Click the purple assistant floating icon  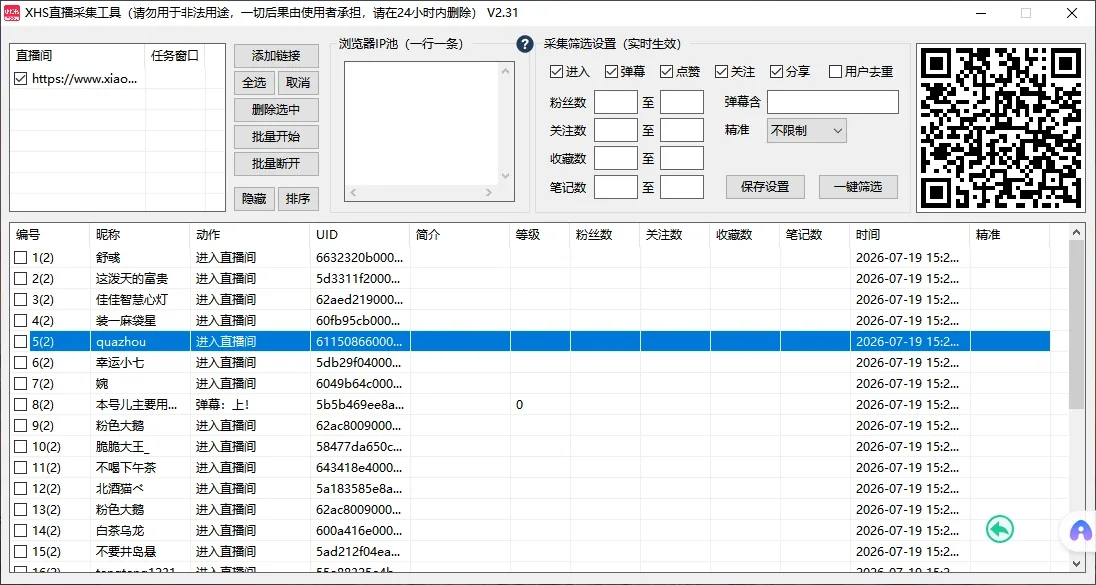(x=1081, y=531)
